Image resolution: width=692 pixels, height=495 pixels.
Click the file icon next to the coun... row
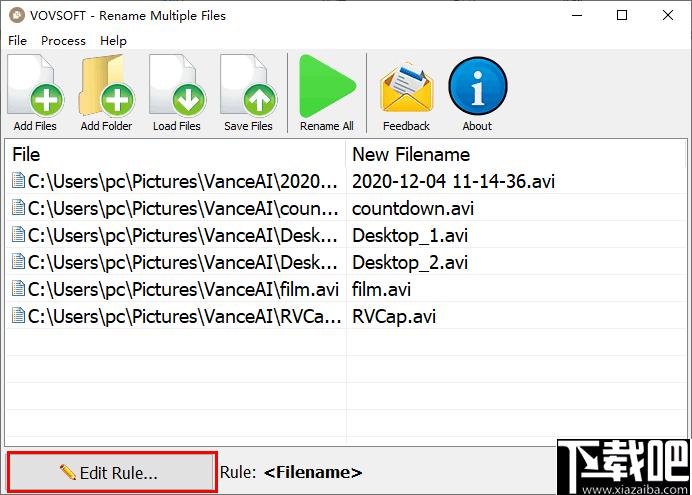pyautogui.click(x=18, y=207)
